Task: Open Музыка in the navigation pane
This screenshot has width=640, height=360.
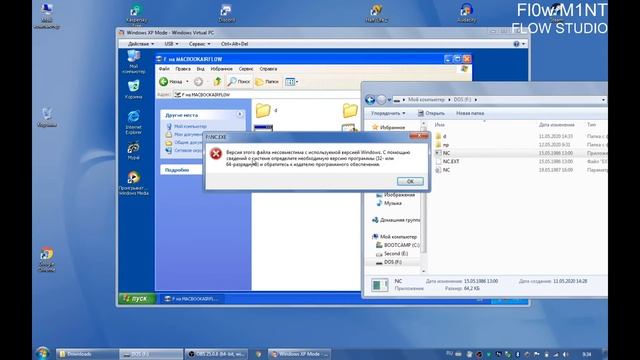Action: pyautogui.click(x=389, y=203)
